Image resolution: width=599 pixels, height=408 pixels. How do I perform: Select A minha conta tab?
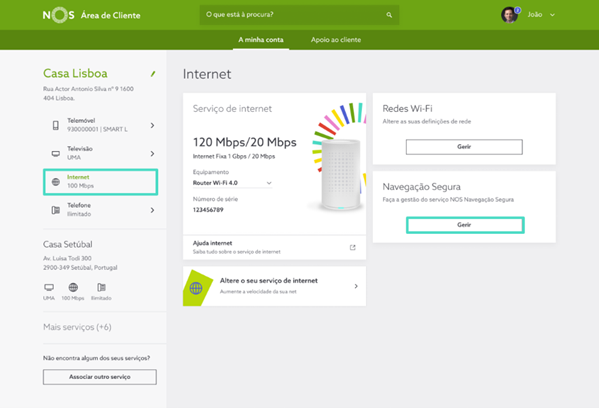click(261, 40)
